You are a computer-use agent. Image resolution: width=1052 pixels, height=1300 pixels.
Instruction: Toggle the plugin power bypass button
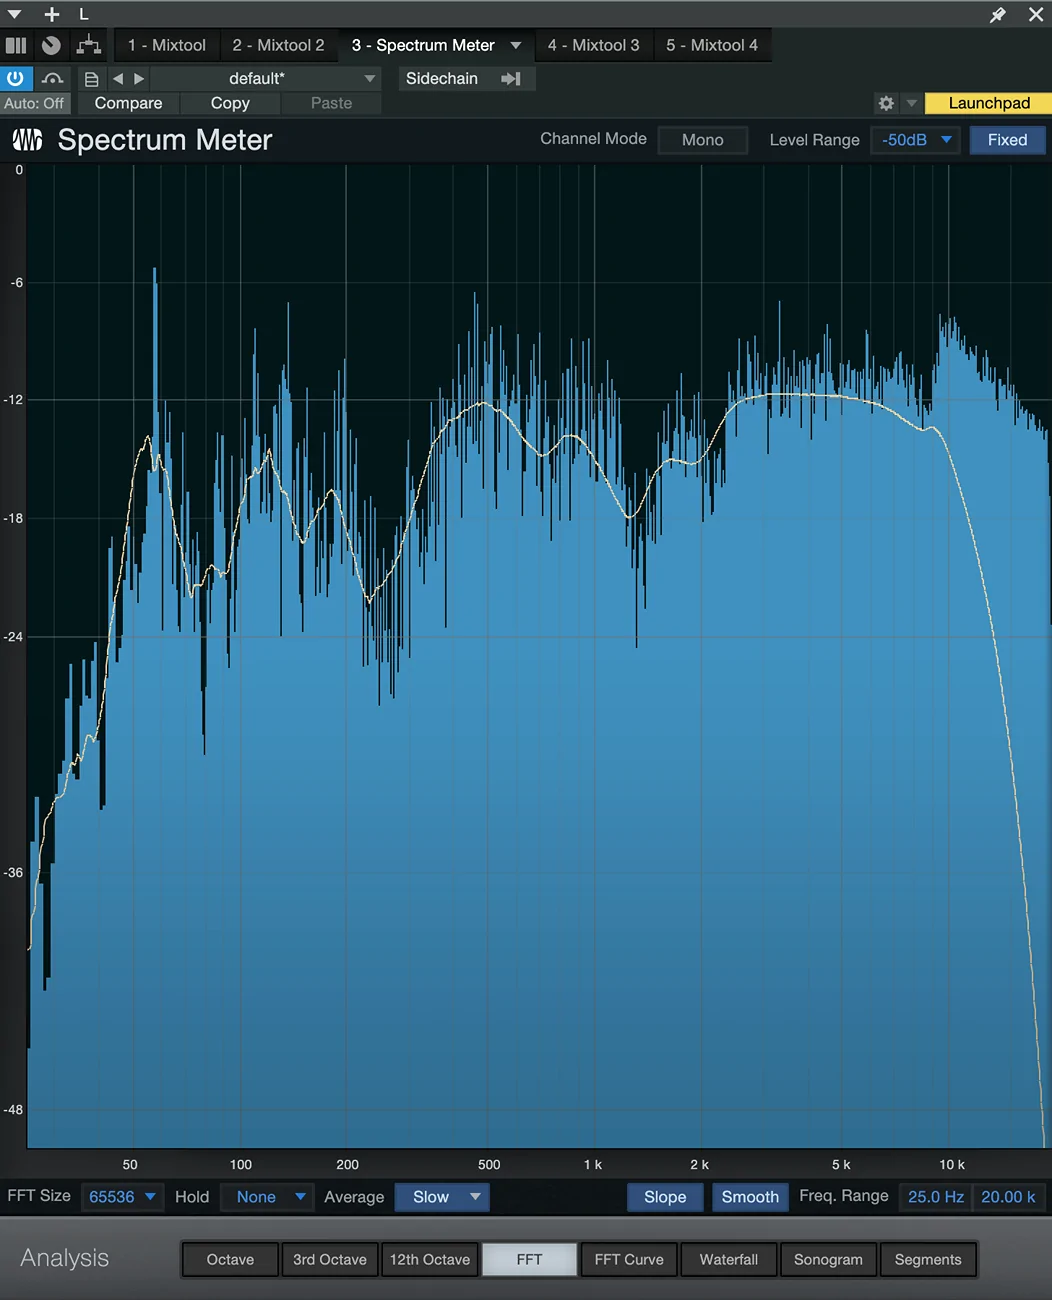point(16,78)
